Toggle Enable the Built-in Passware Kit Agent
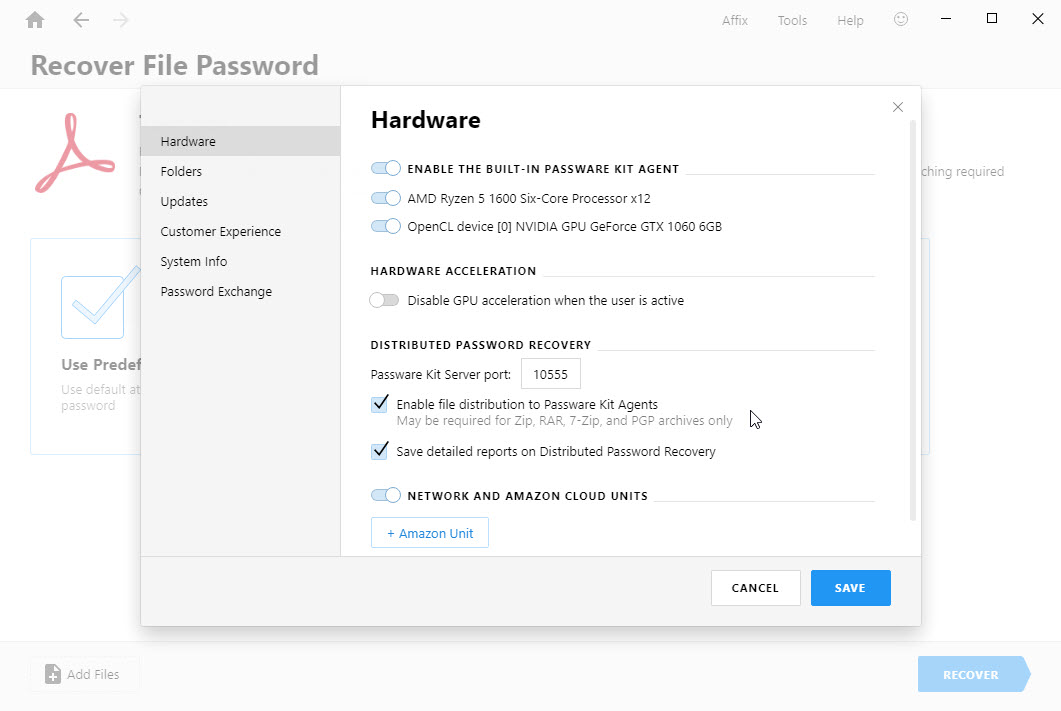The width and height of the screenshot is (1061, 711). coord(385,169)
